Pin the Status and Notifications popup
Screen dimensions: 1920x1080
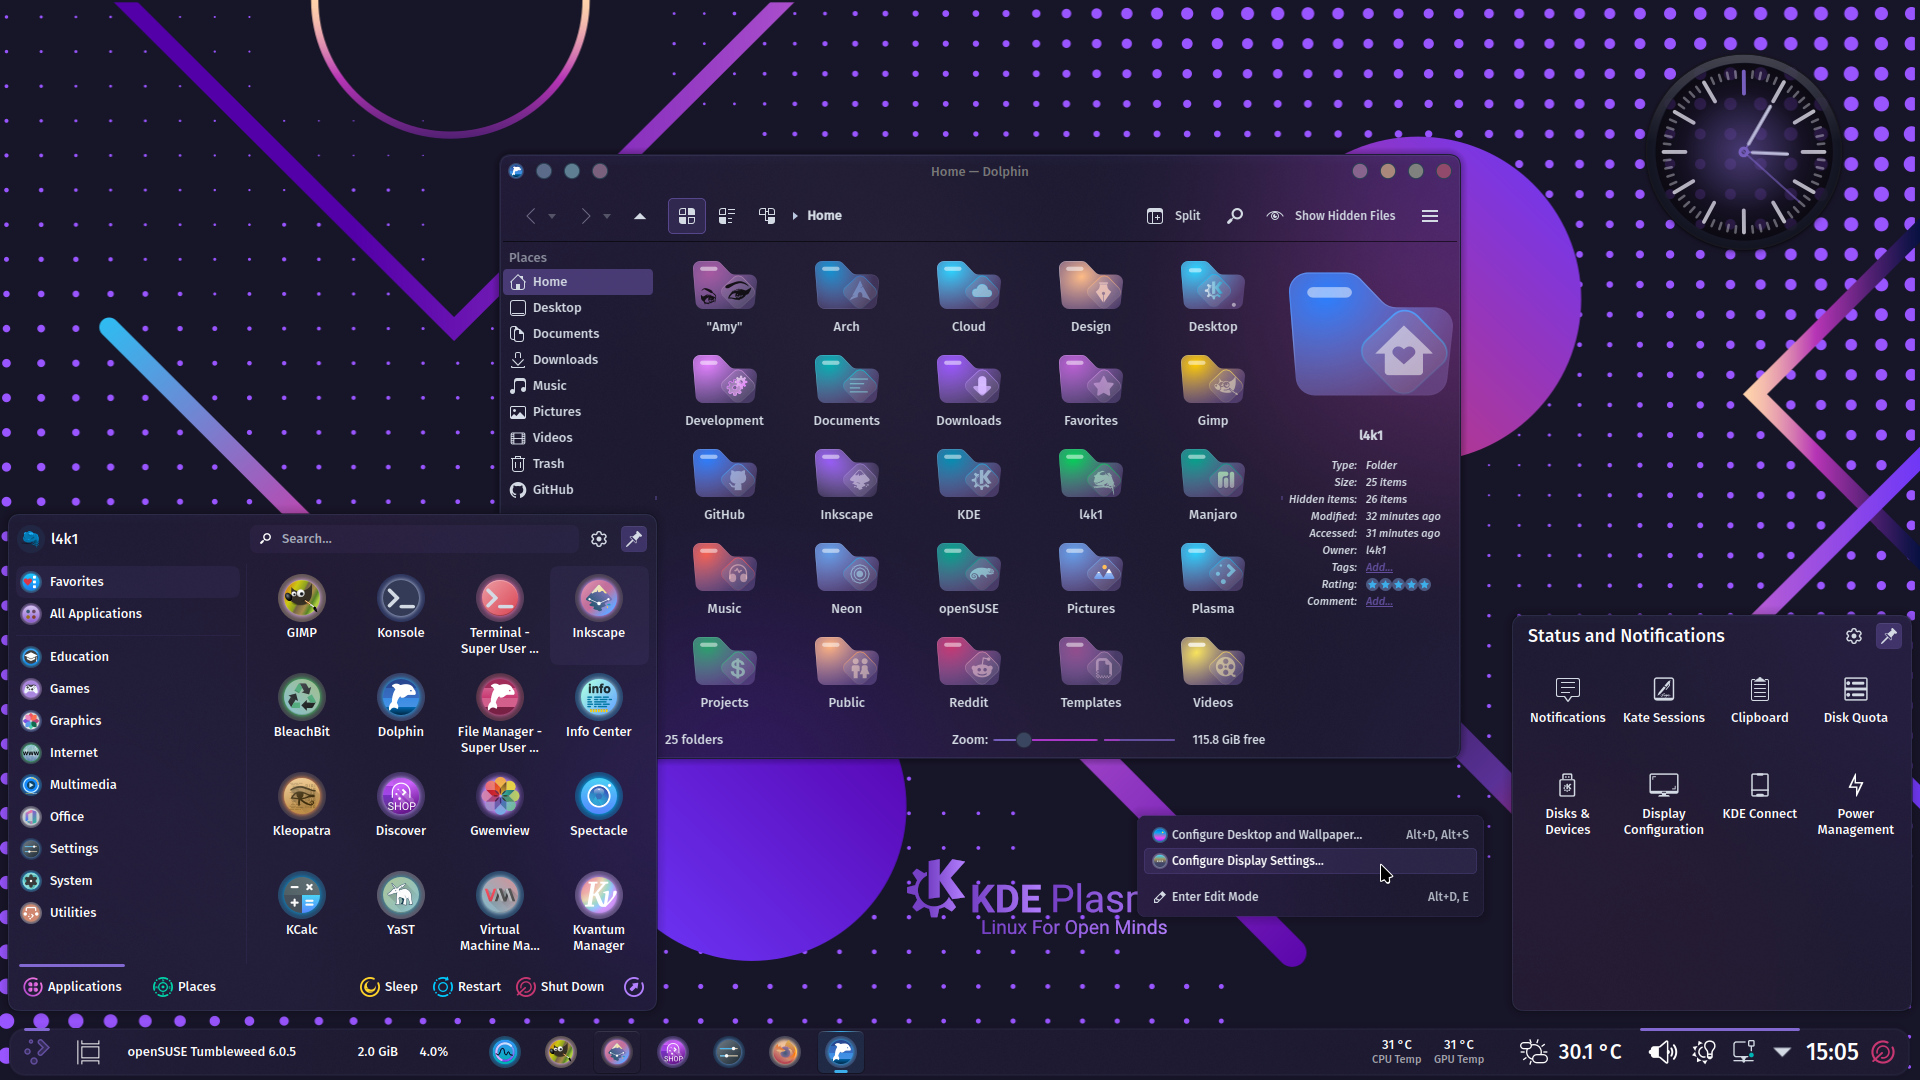coord(1889,636)
